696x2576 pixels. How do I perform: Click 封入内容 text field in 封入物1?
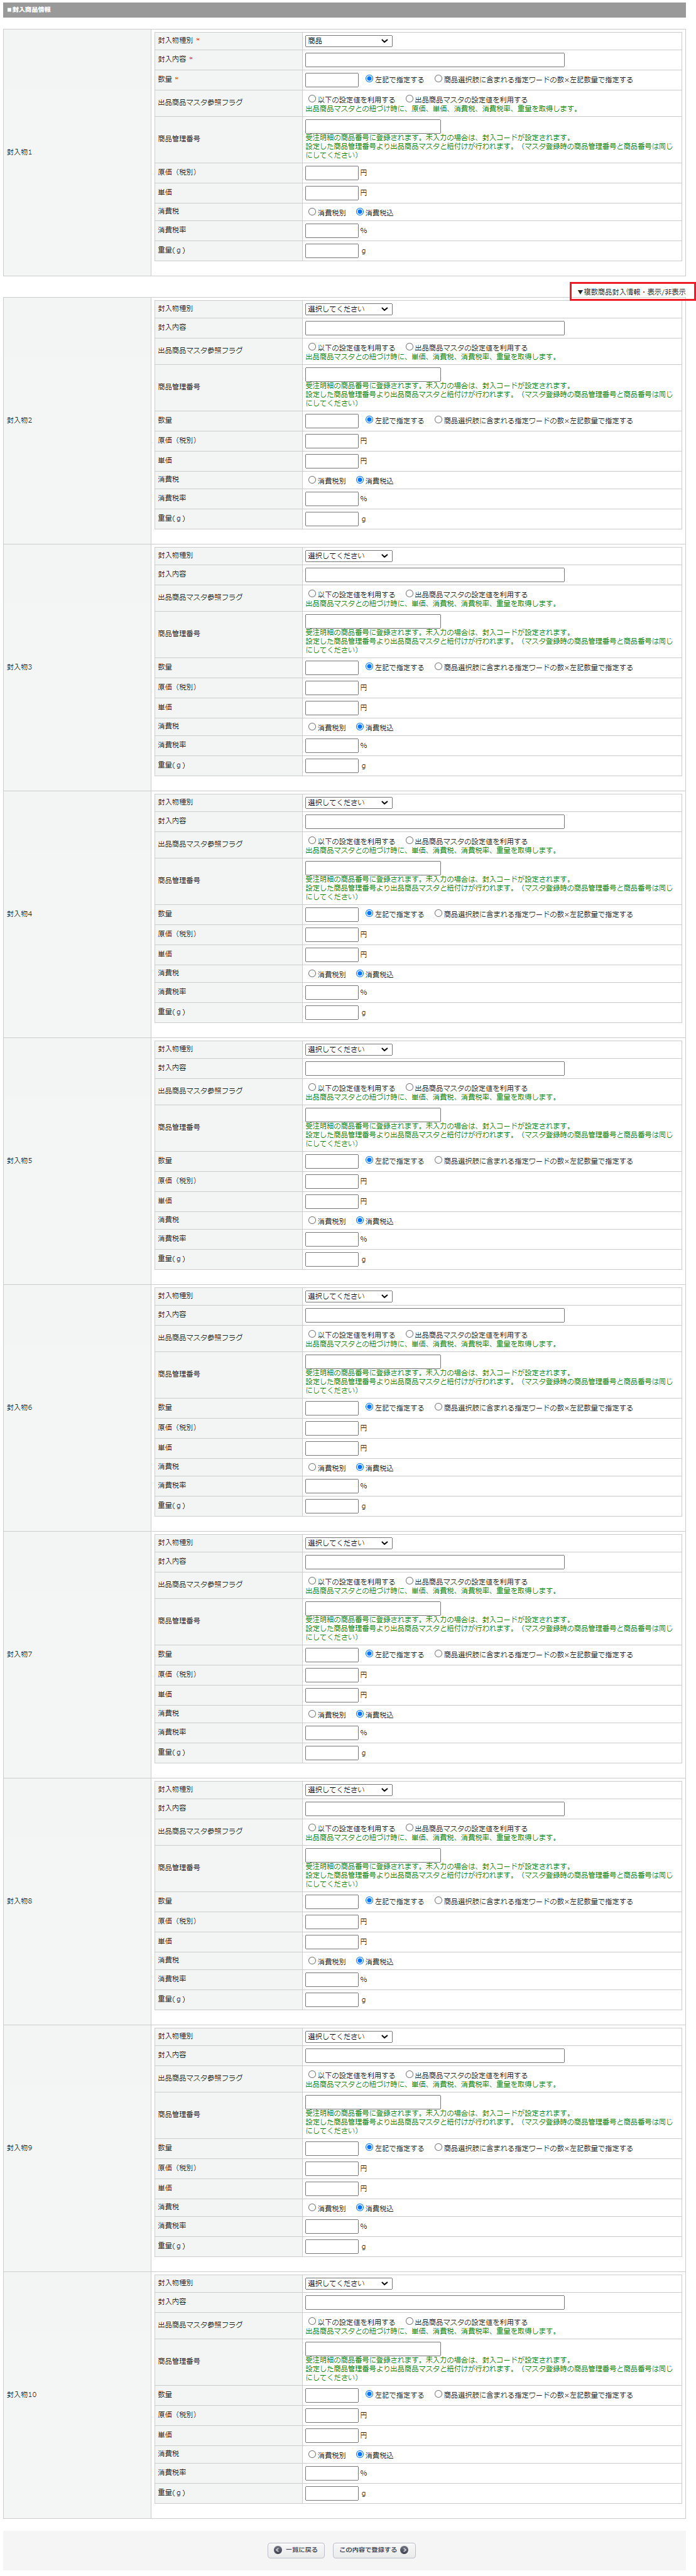point(434,60)
